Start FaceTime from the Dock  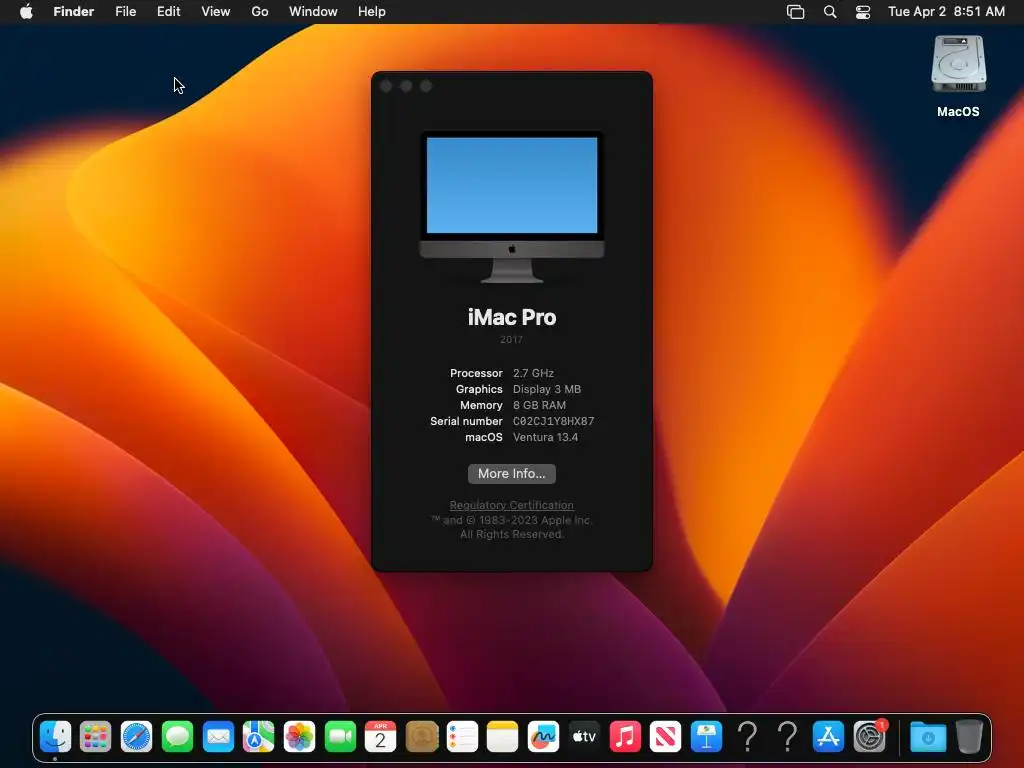pos(340,737)
